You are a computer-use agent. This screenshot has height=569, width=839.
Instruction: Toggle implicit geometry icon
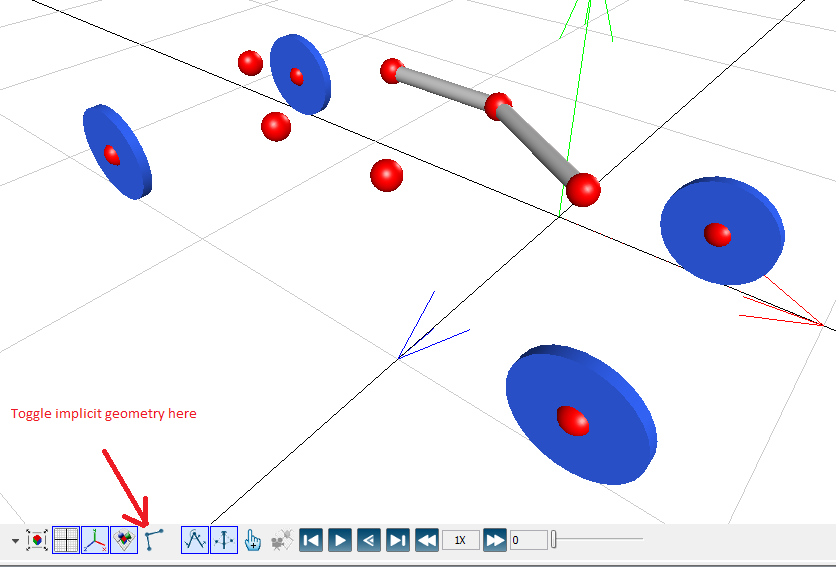tap(153, 541)
